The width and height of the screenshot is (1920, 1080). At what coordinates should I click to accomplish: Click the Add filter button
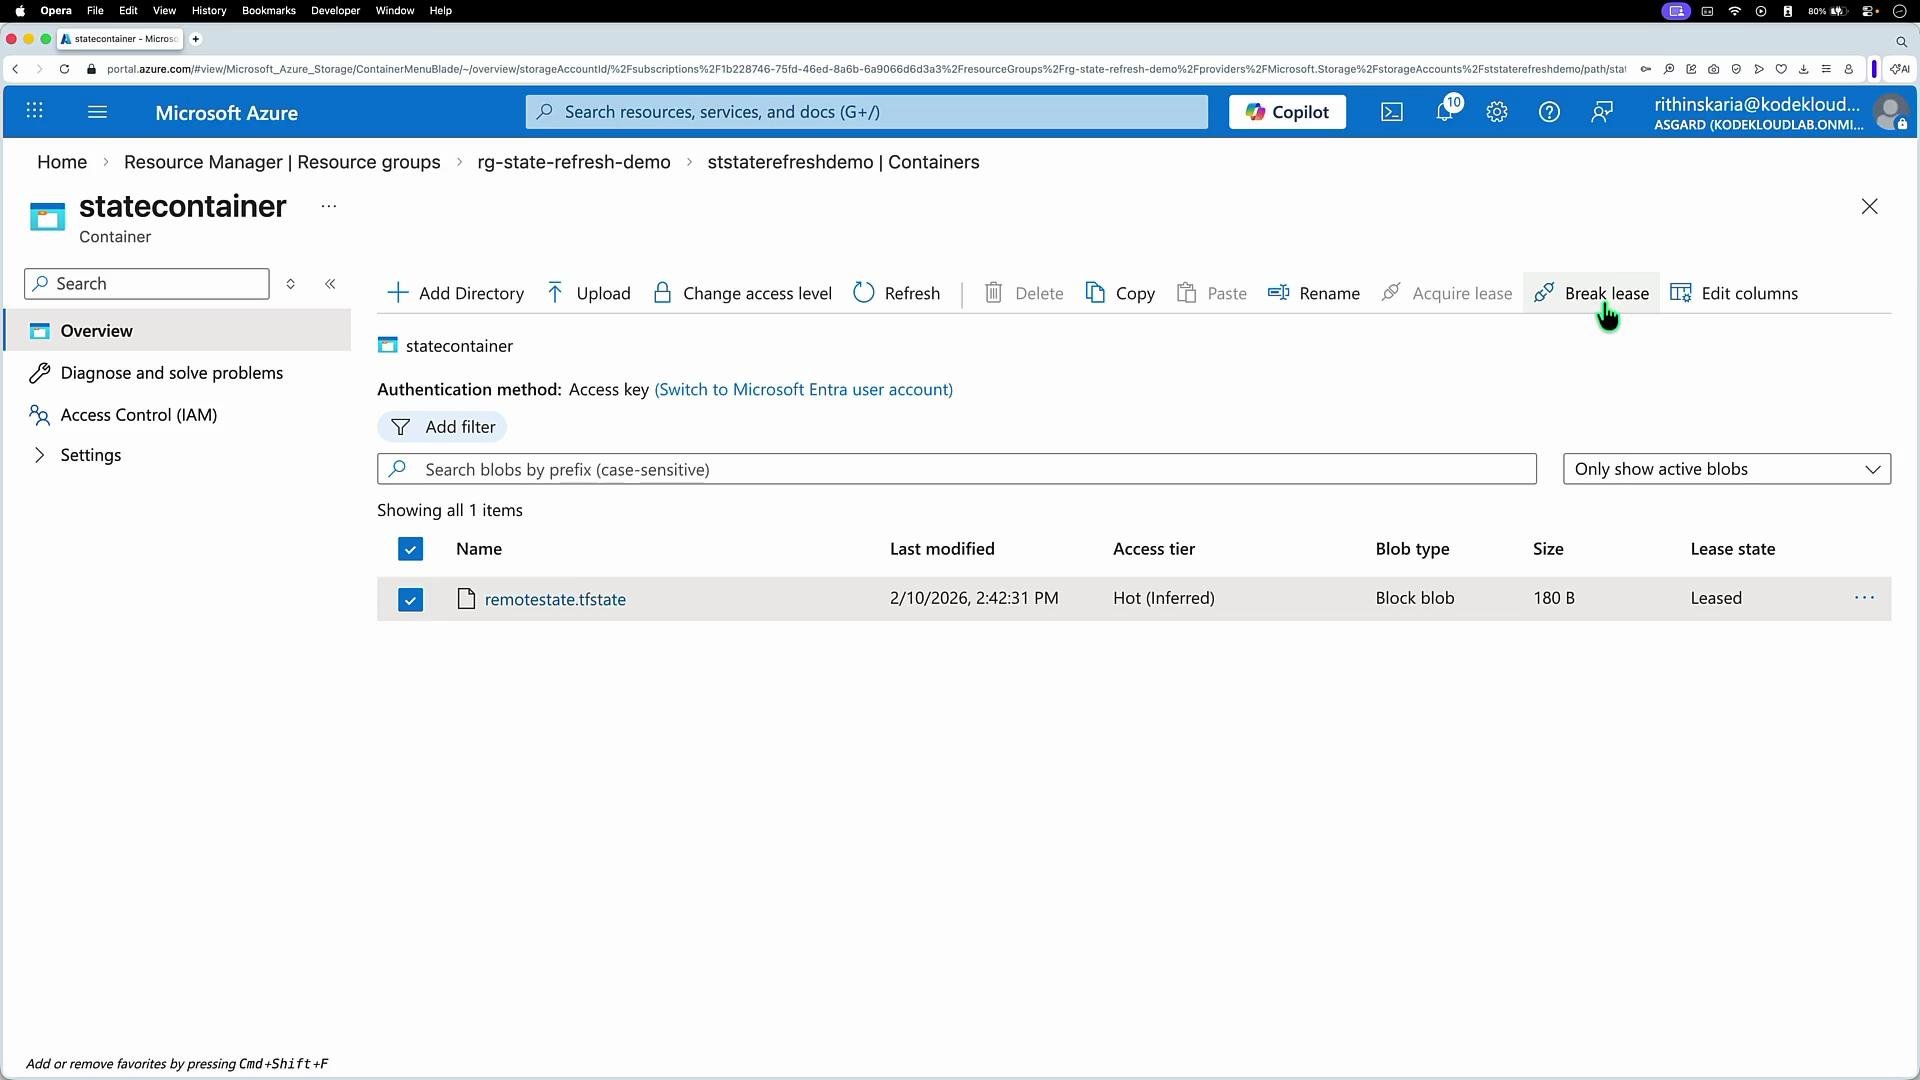(442, 427)
